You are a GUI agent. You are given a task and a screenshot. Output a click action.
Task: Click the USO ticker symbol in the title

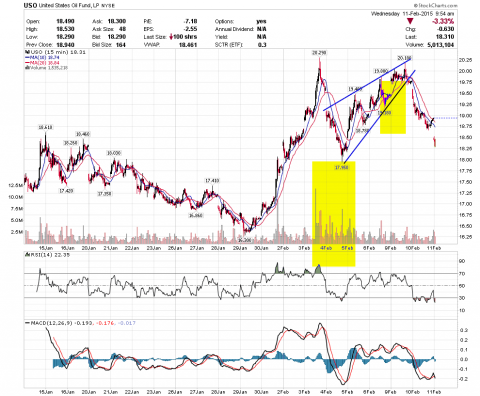31,5
